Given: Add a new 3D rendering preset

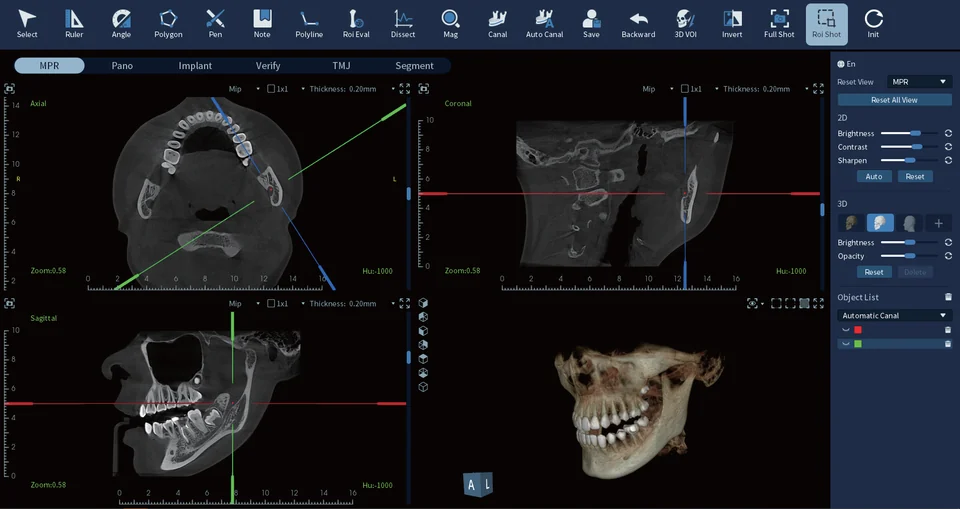Looking at the screenshot, I should click(x=939, y=224).
